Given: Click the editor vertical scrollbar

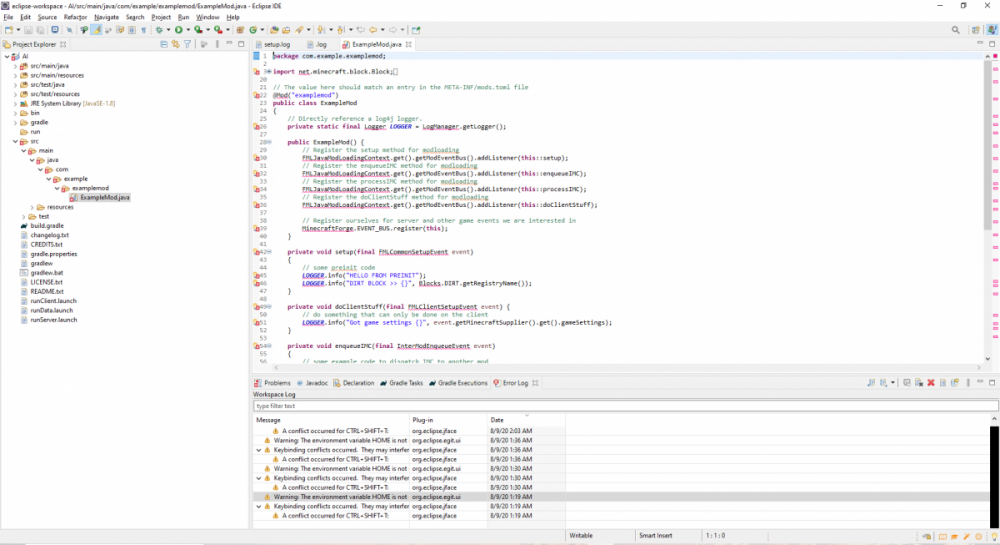Looking at the screenshot, I should tap(987, 143).
